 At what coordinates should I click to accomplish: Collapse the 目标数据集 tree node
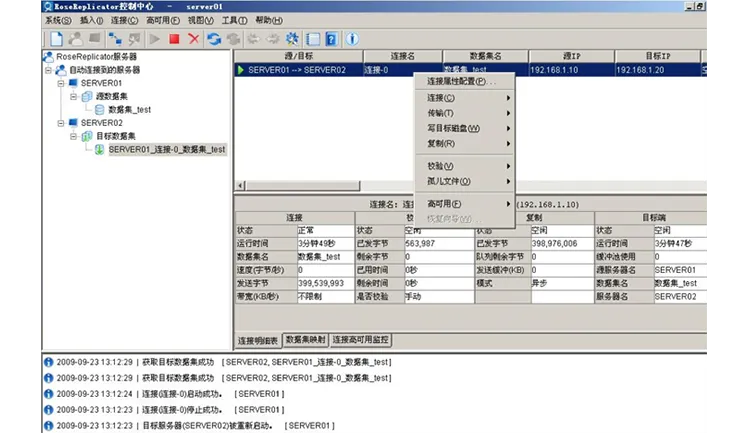point(74,136)
